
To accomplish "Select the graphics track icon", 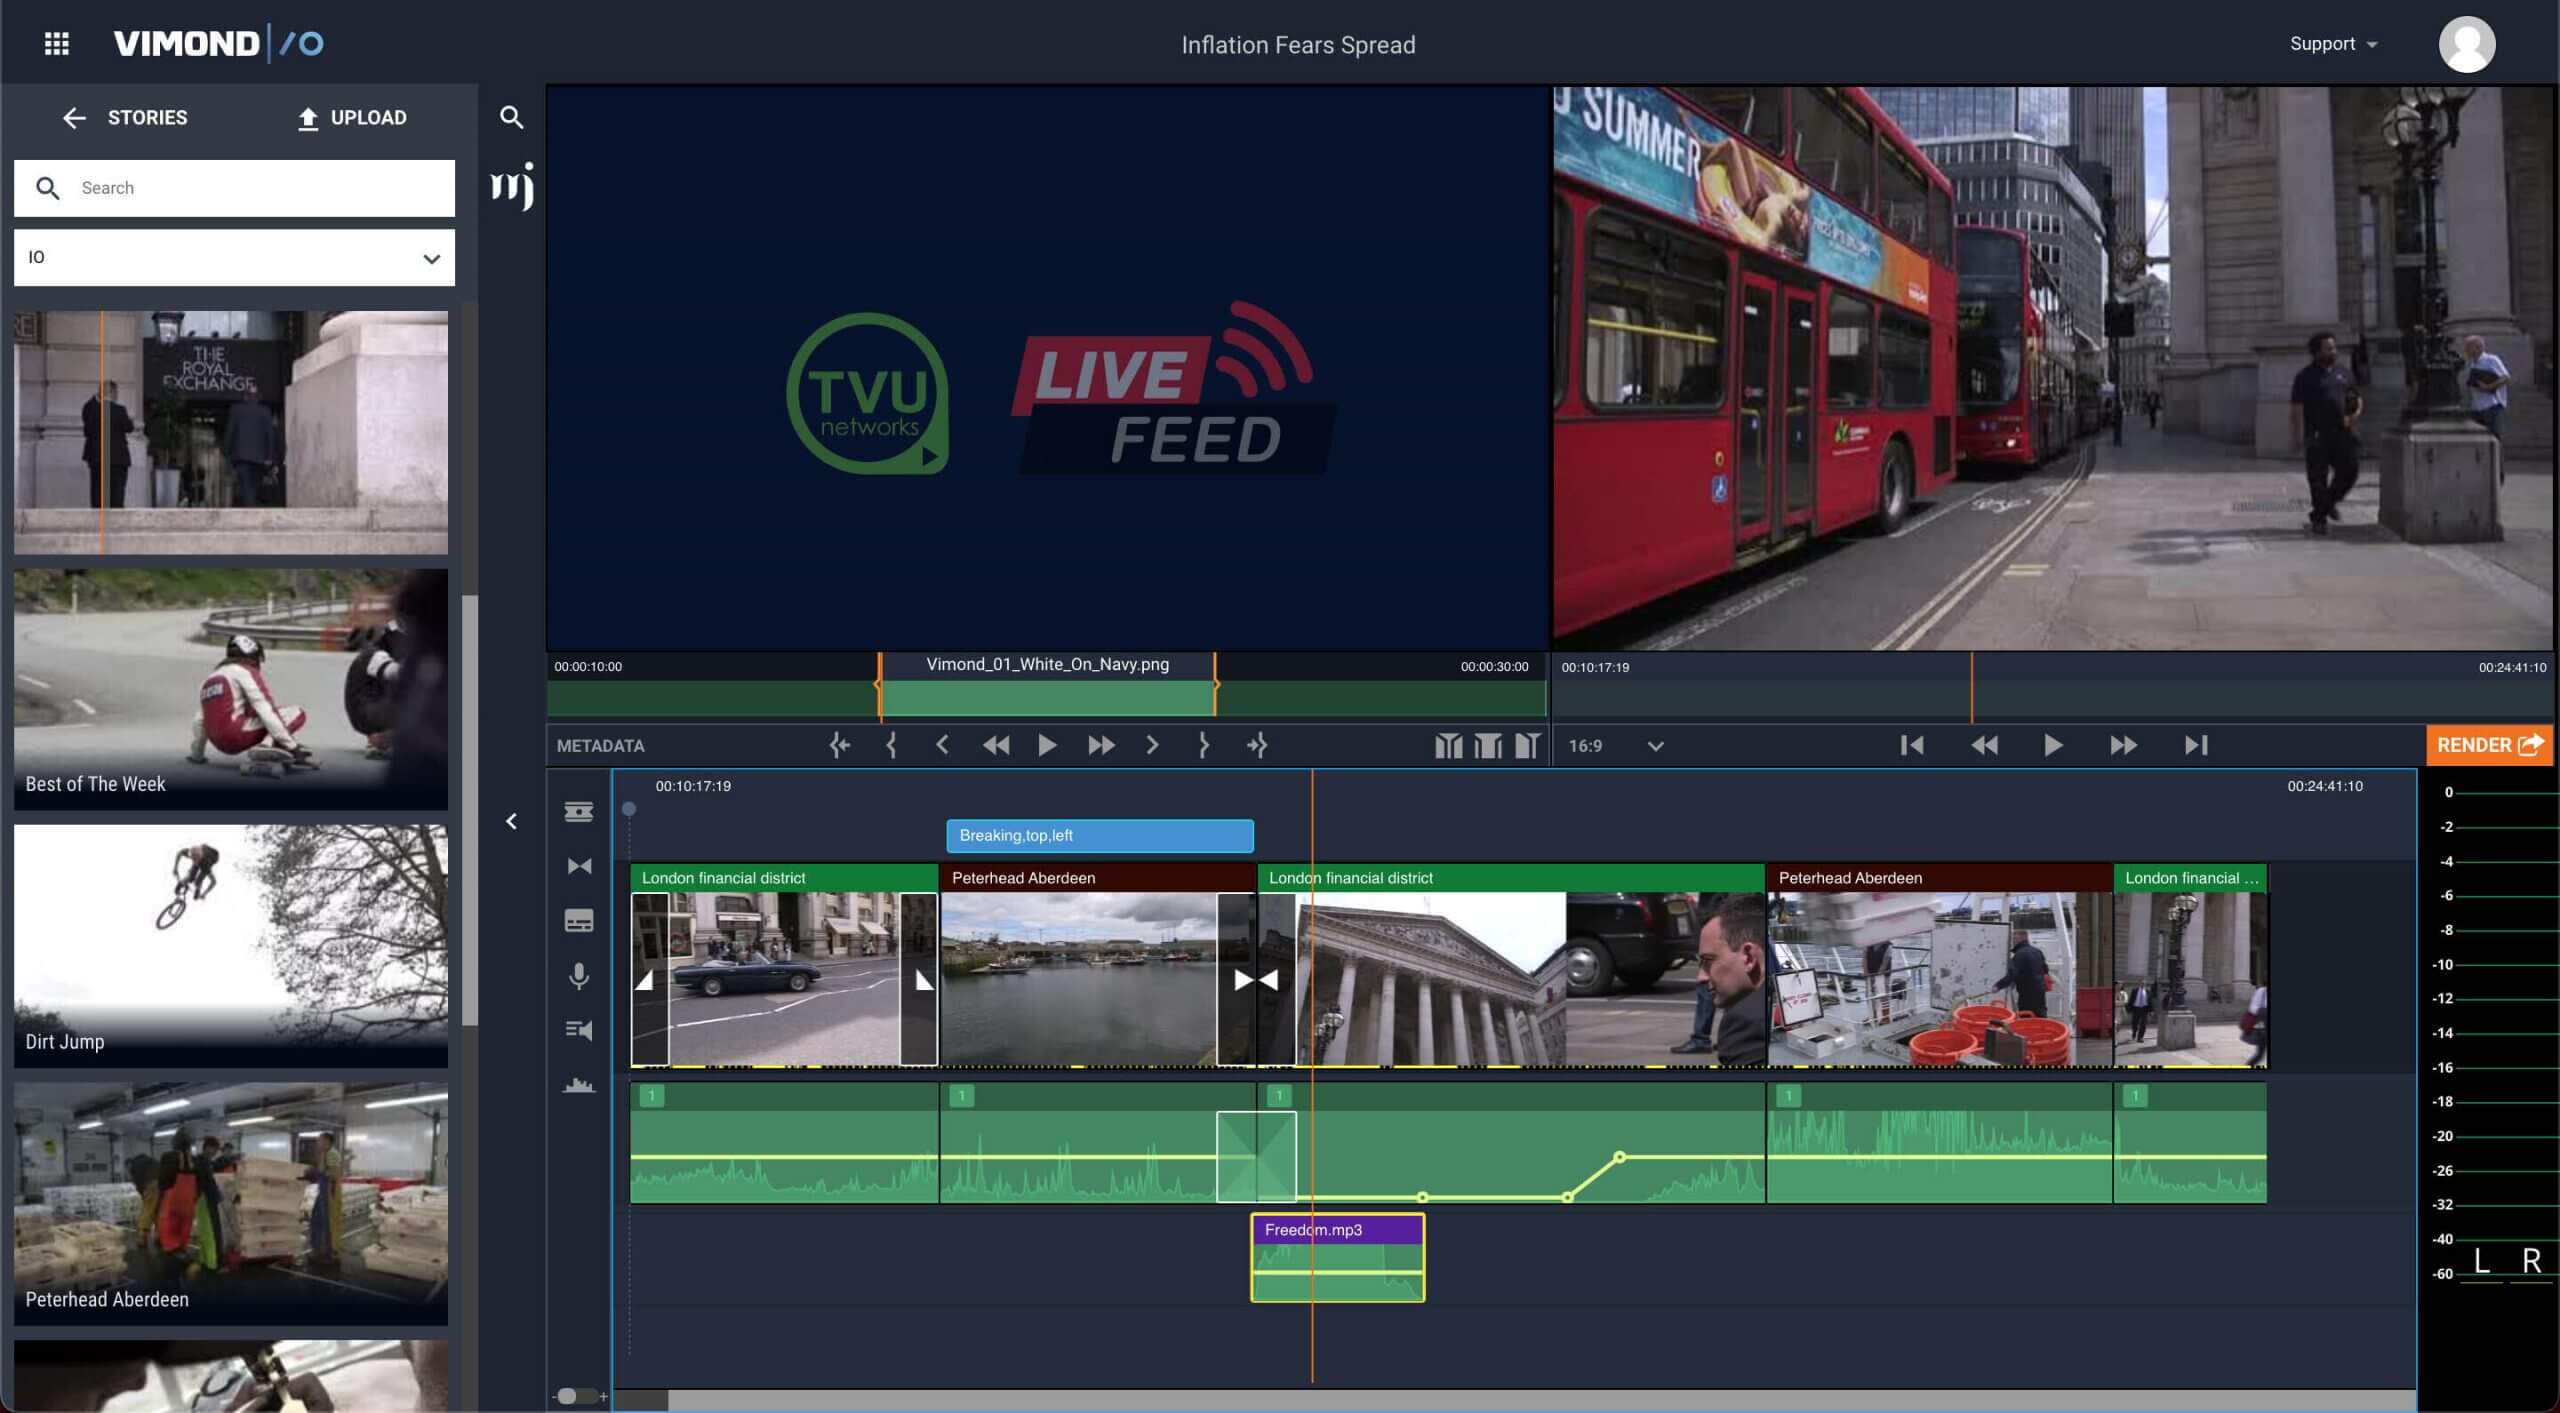I will [579, 812].
